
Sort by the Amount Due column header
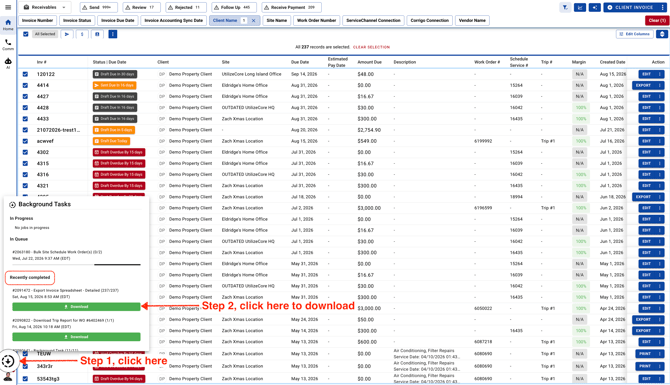coord(369,62)
